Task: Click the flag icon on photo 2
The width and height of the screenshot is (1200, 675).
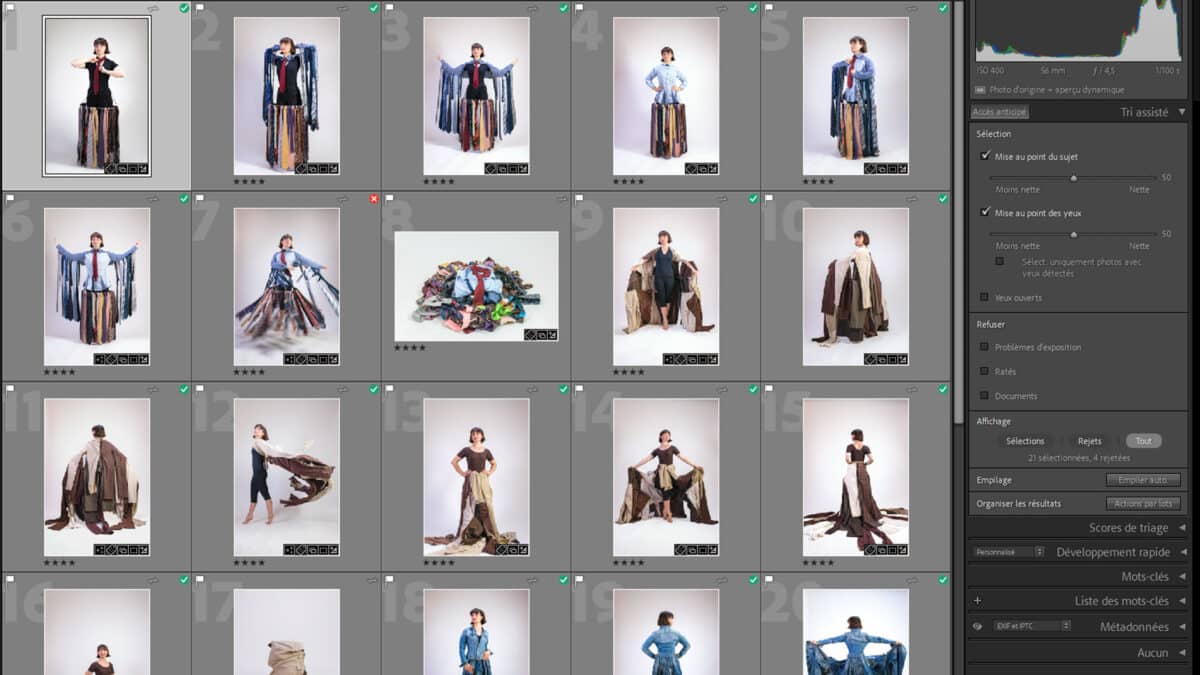Action: [x=200, y=7]
